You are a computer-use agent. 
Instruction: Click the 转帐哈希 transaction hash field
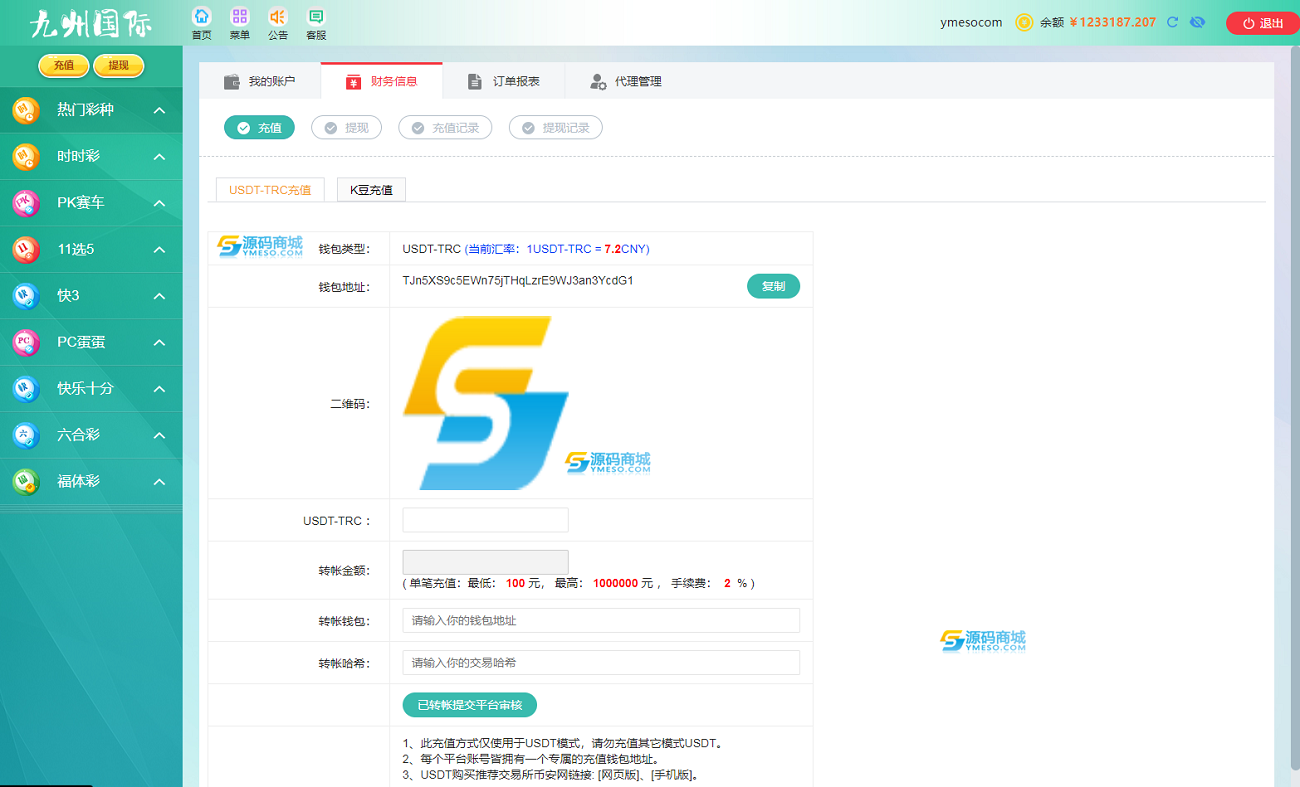point(601,663)
